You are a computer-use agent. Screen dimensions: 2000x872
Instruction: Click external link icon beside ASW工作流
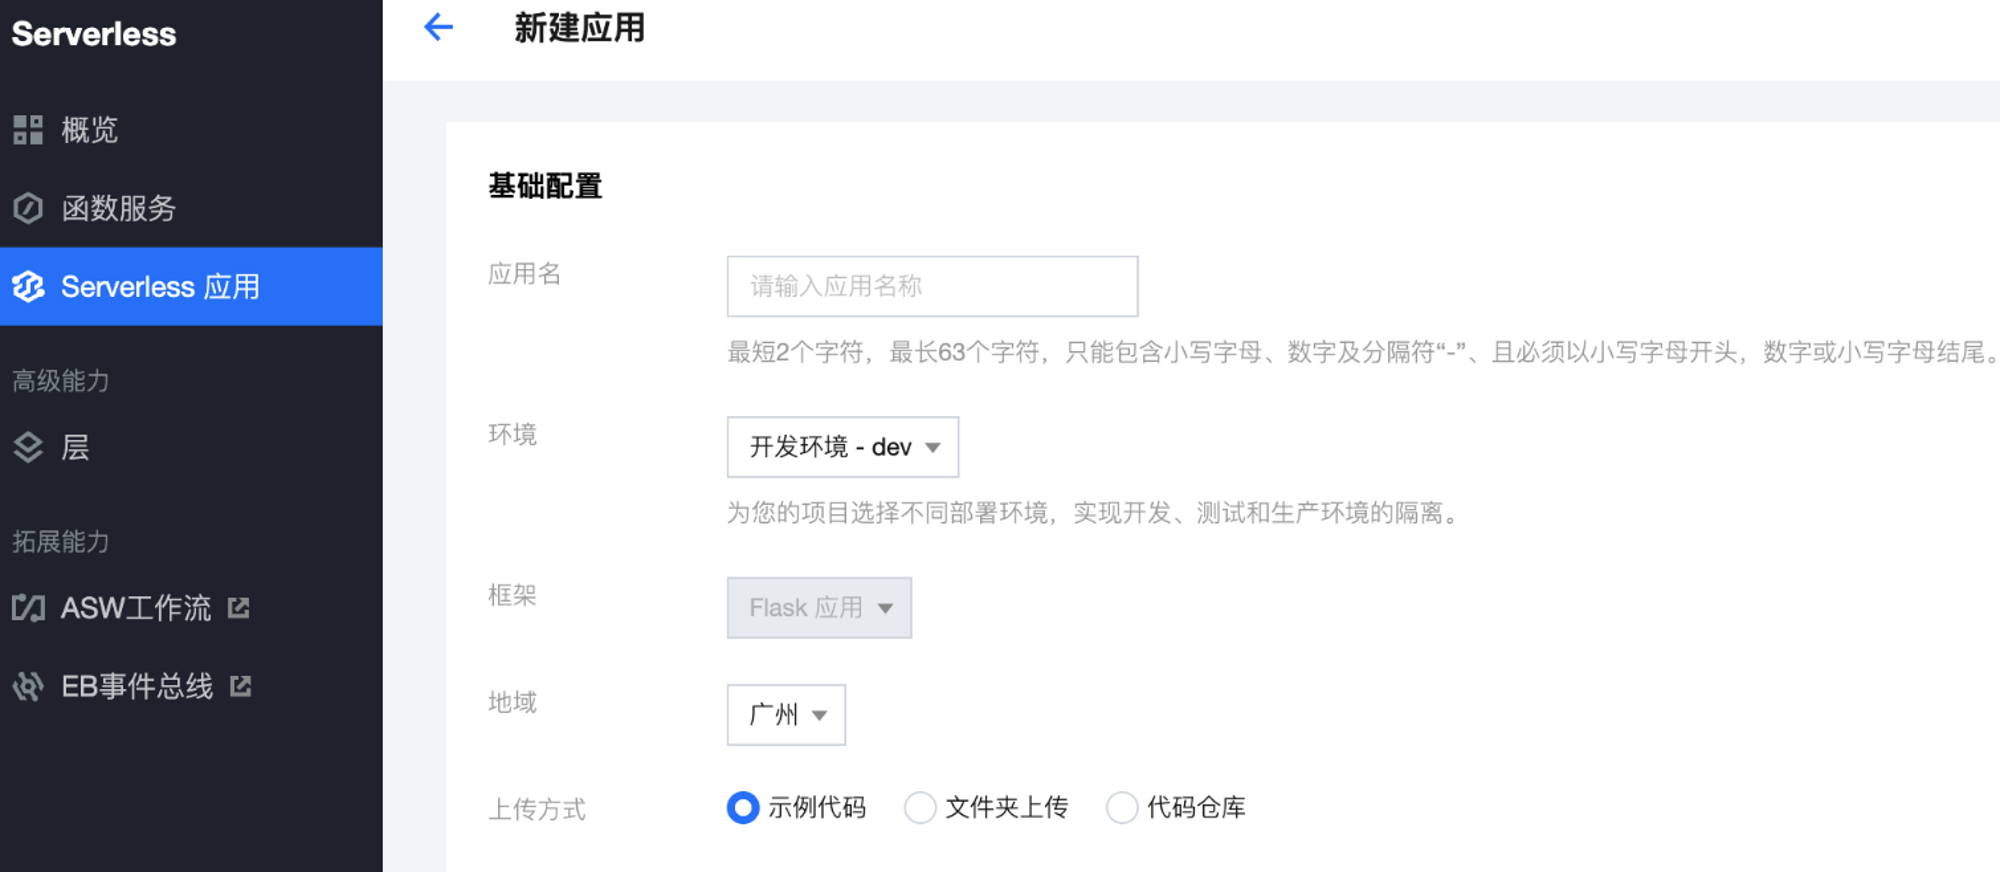238,608
